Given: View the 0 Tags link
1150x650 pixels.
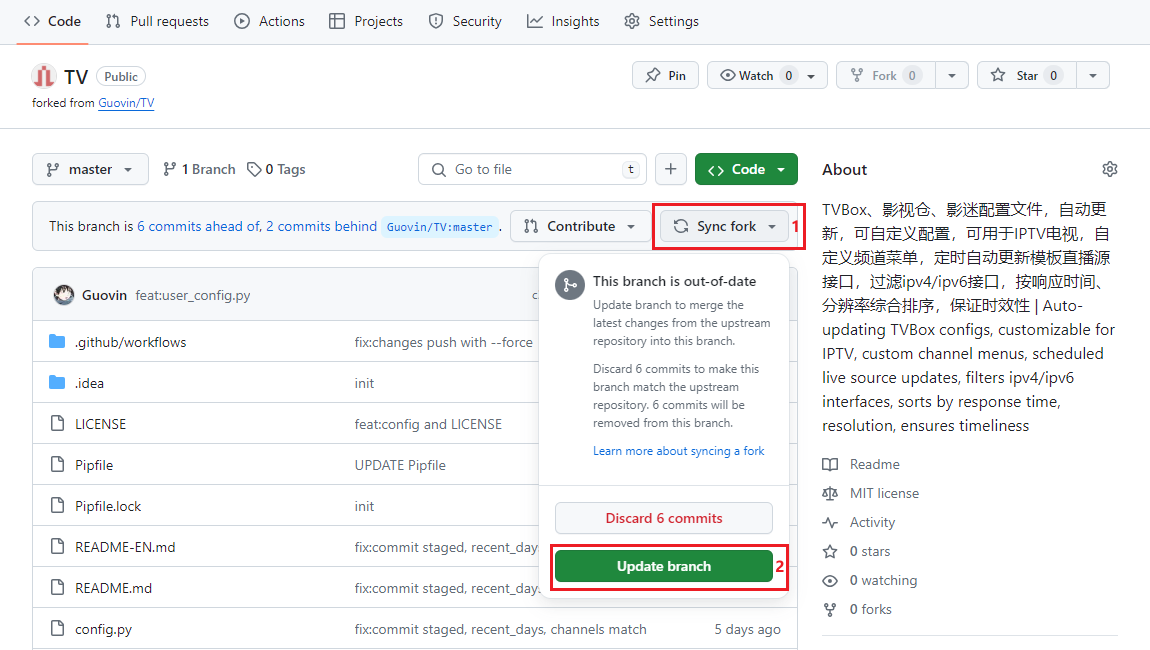Looking at the screenshot, I should point(276,169).
